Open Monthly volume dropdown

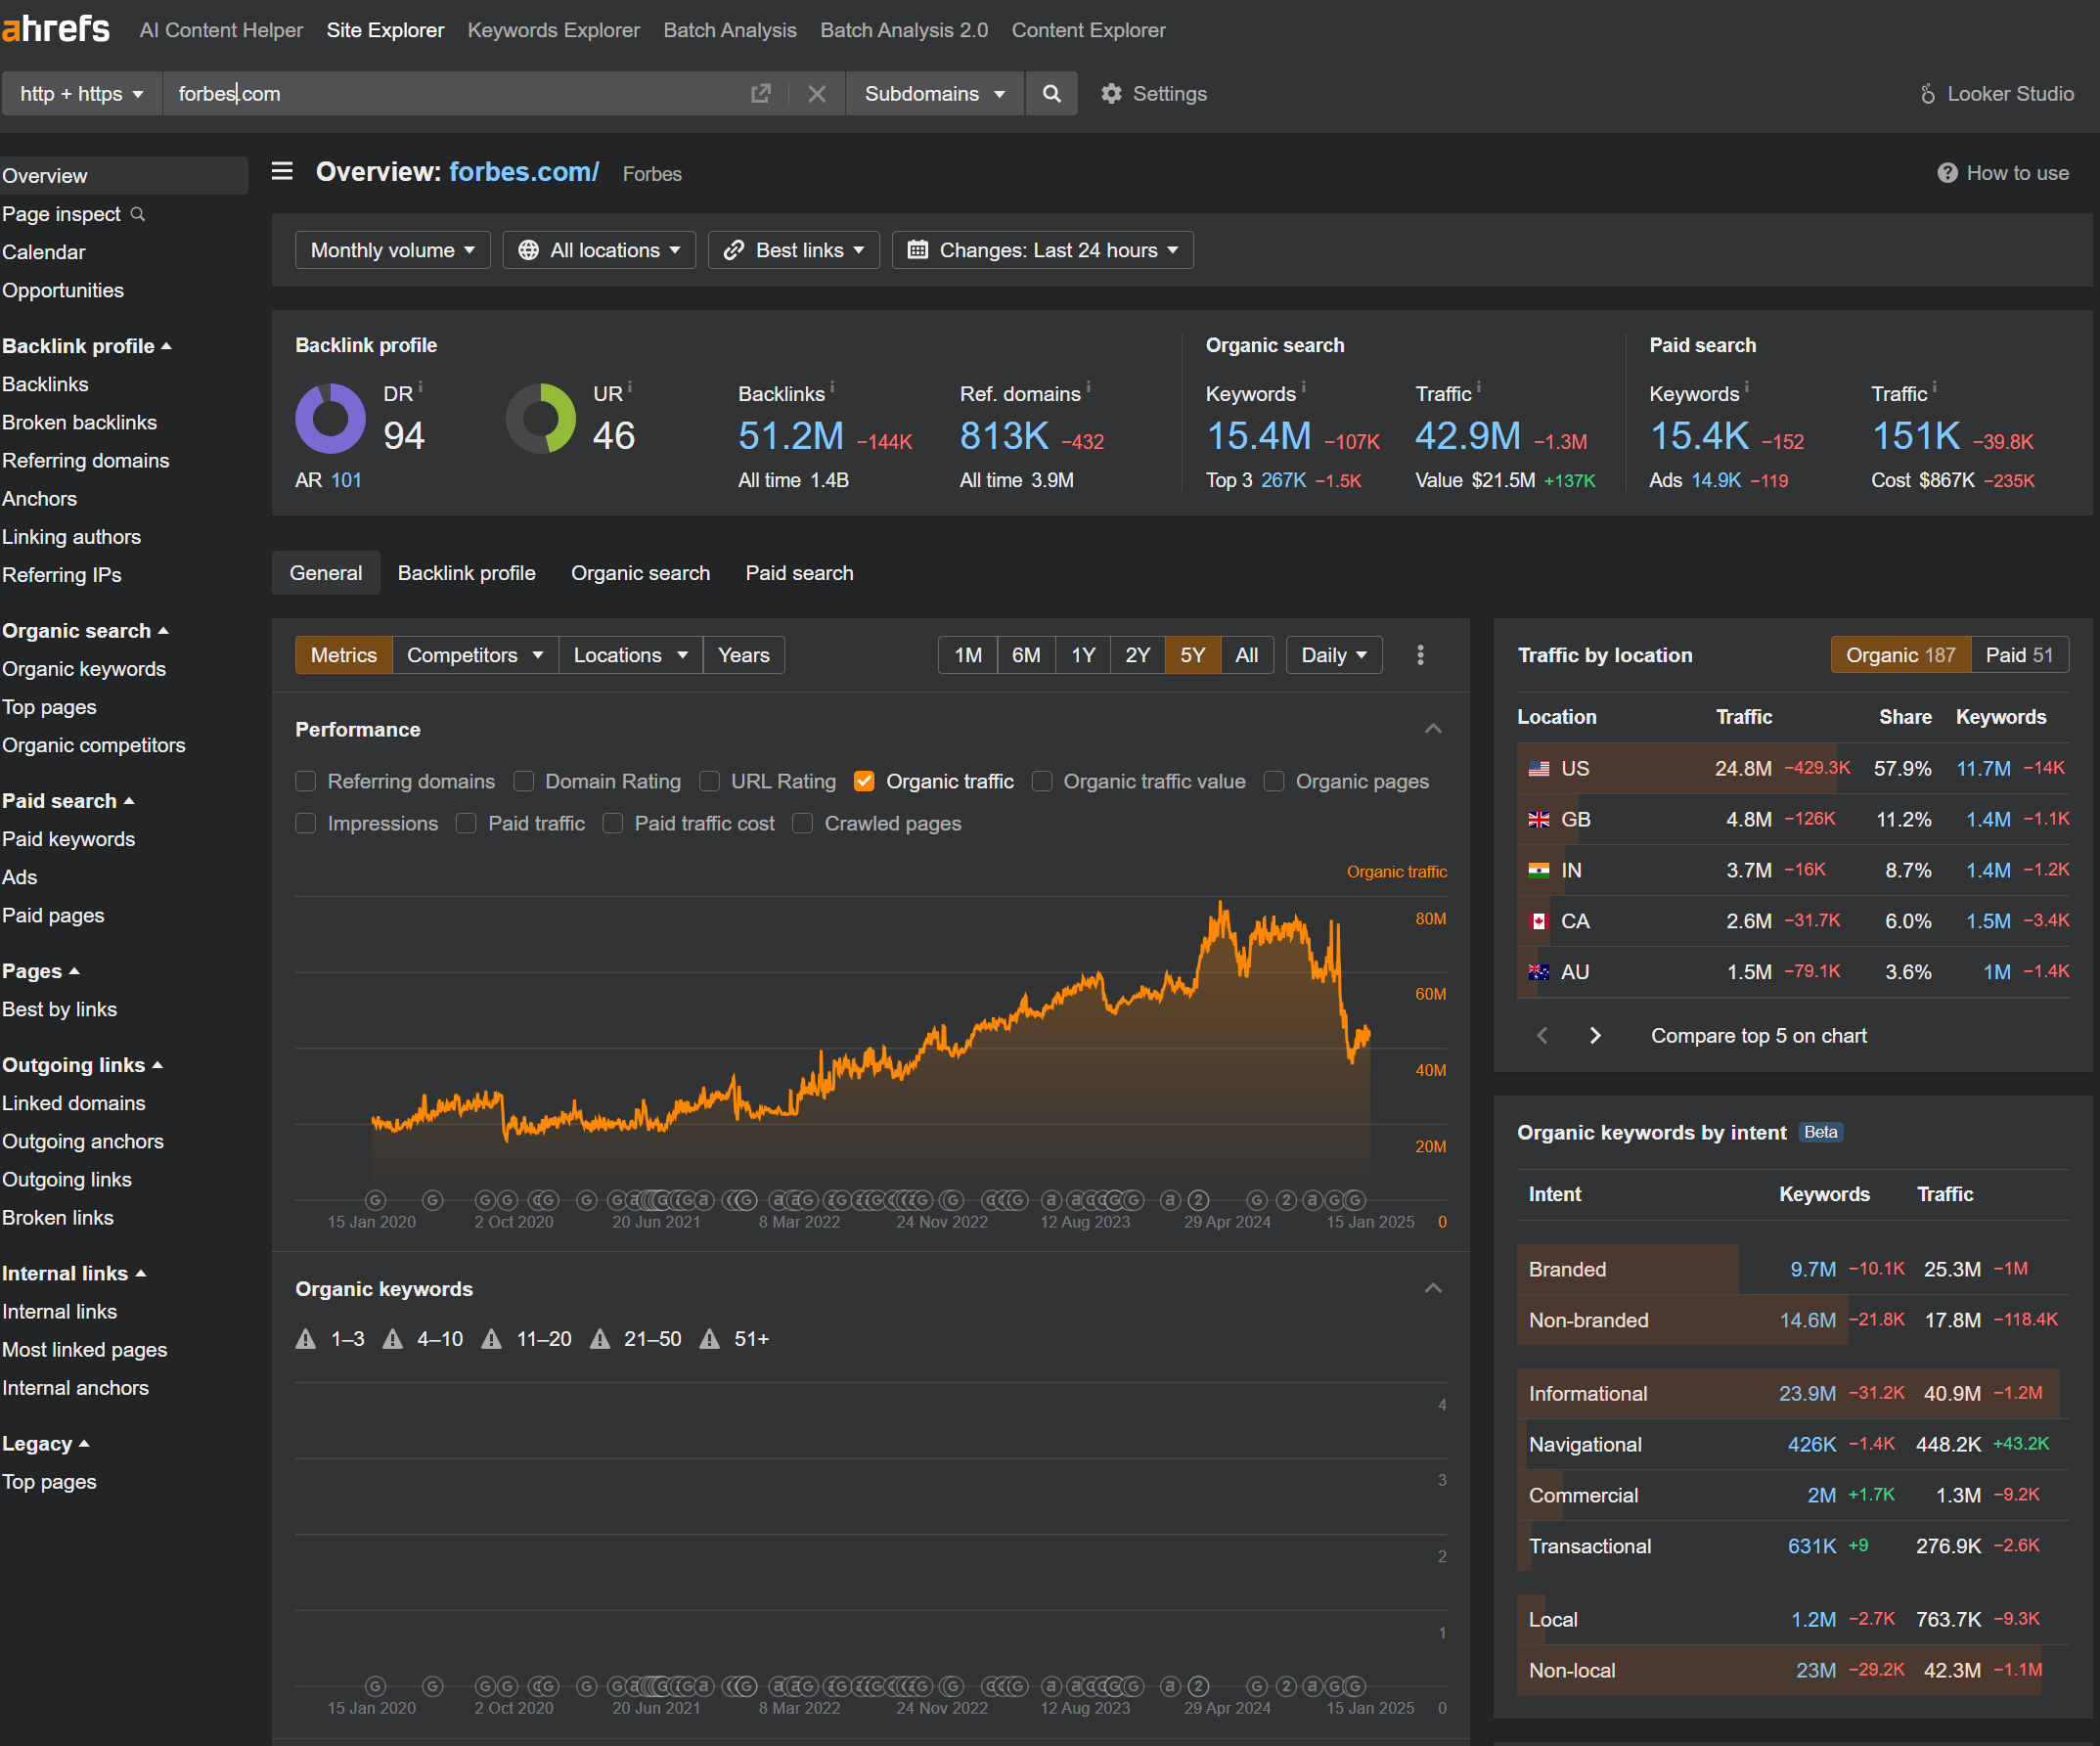pos(392,250)
